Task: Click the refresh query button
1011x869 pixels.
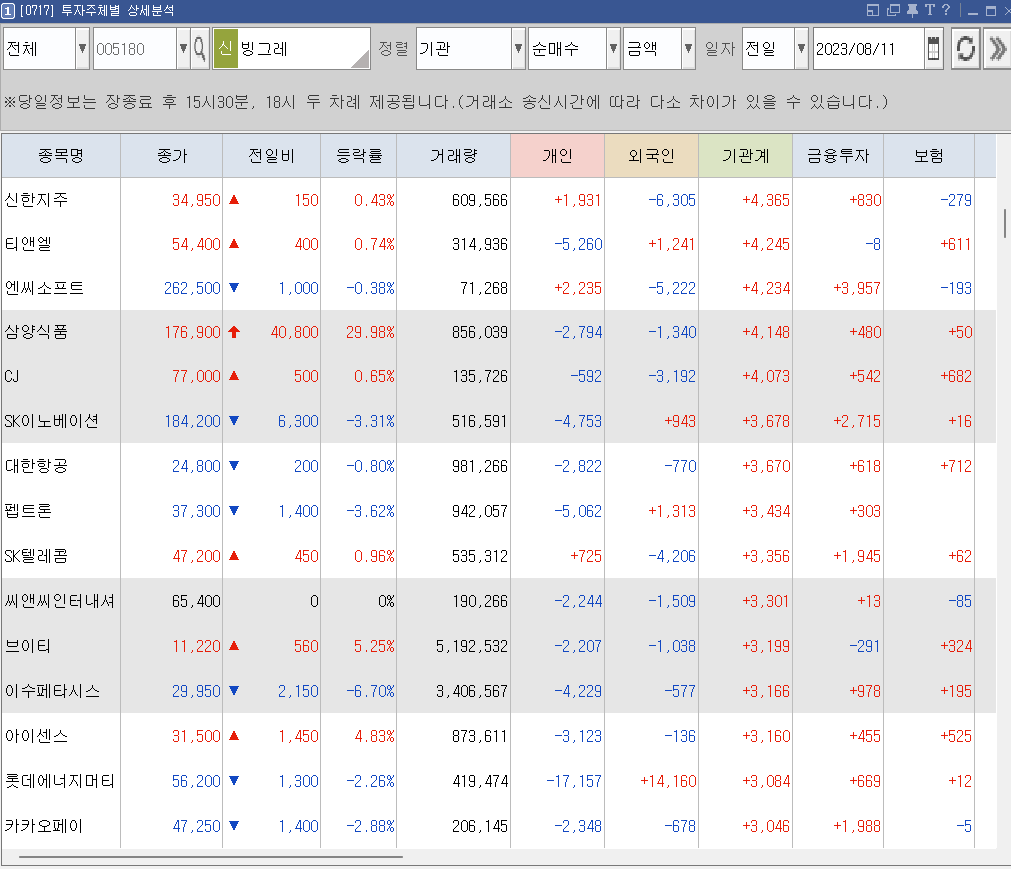Action: pyautogui.click(x=965, y=49)
